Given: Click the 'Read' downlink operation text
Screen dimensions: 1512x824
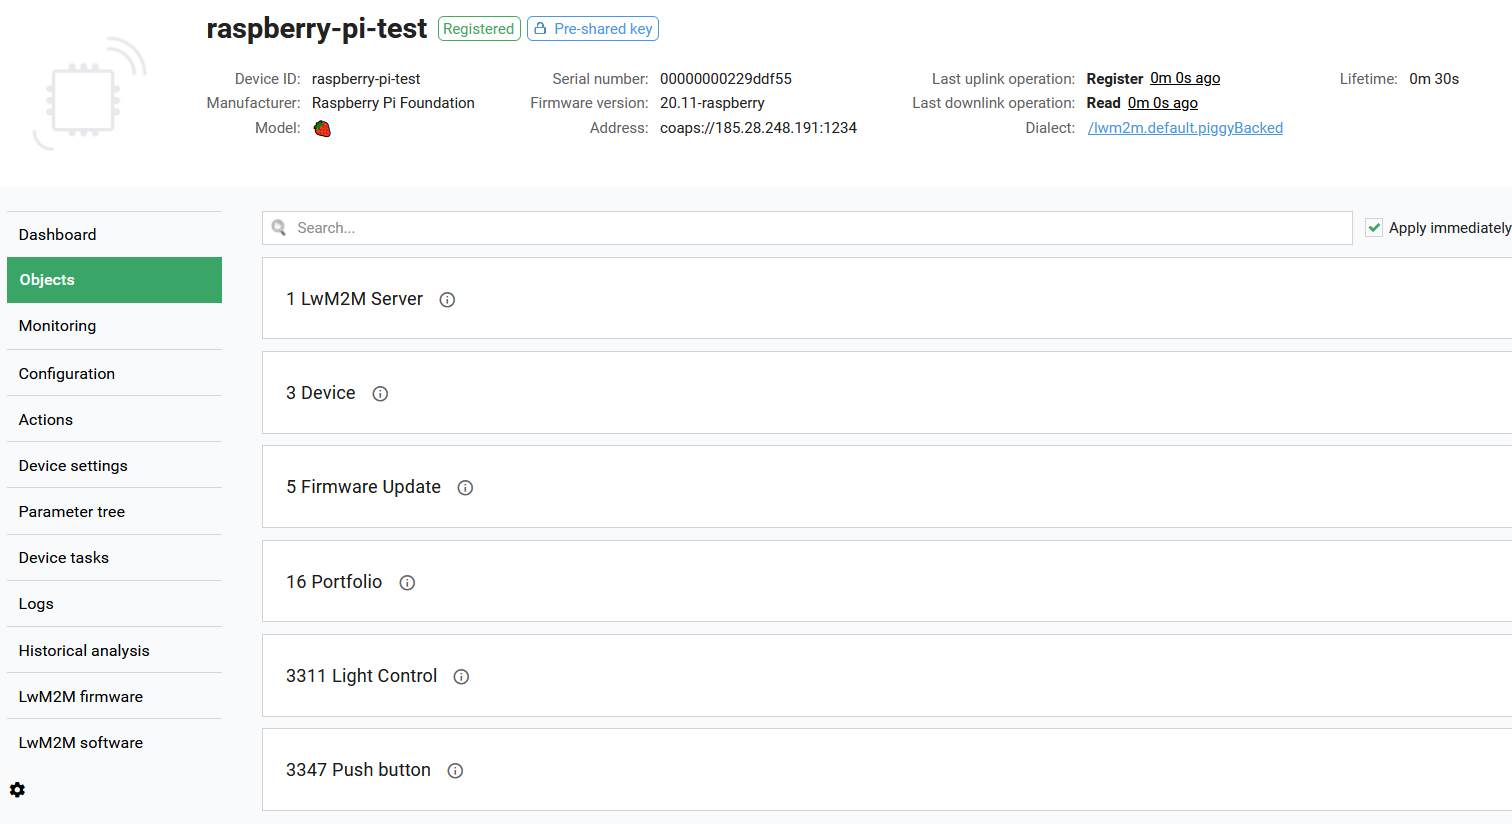Looking at the screenshot, I should click(1104, 103).
